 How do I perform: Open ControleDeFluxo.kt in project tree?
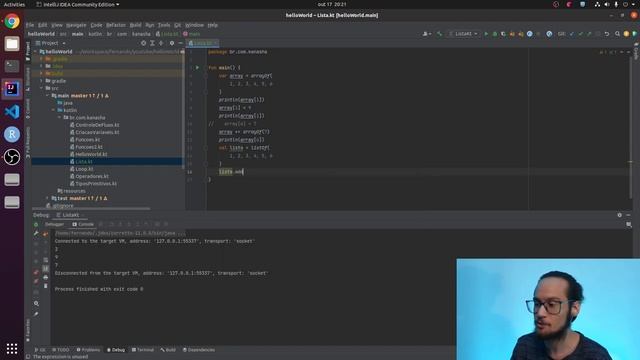point(97,125)
